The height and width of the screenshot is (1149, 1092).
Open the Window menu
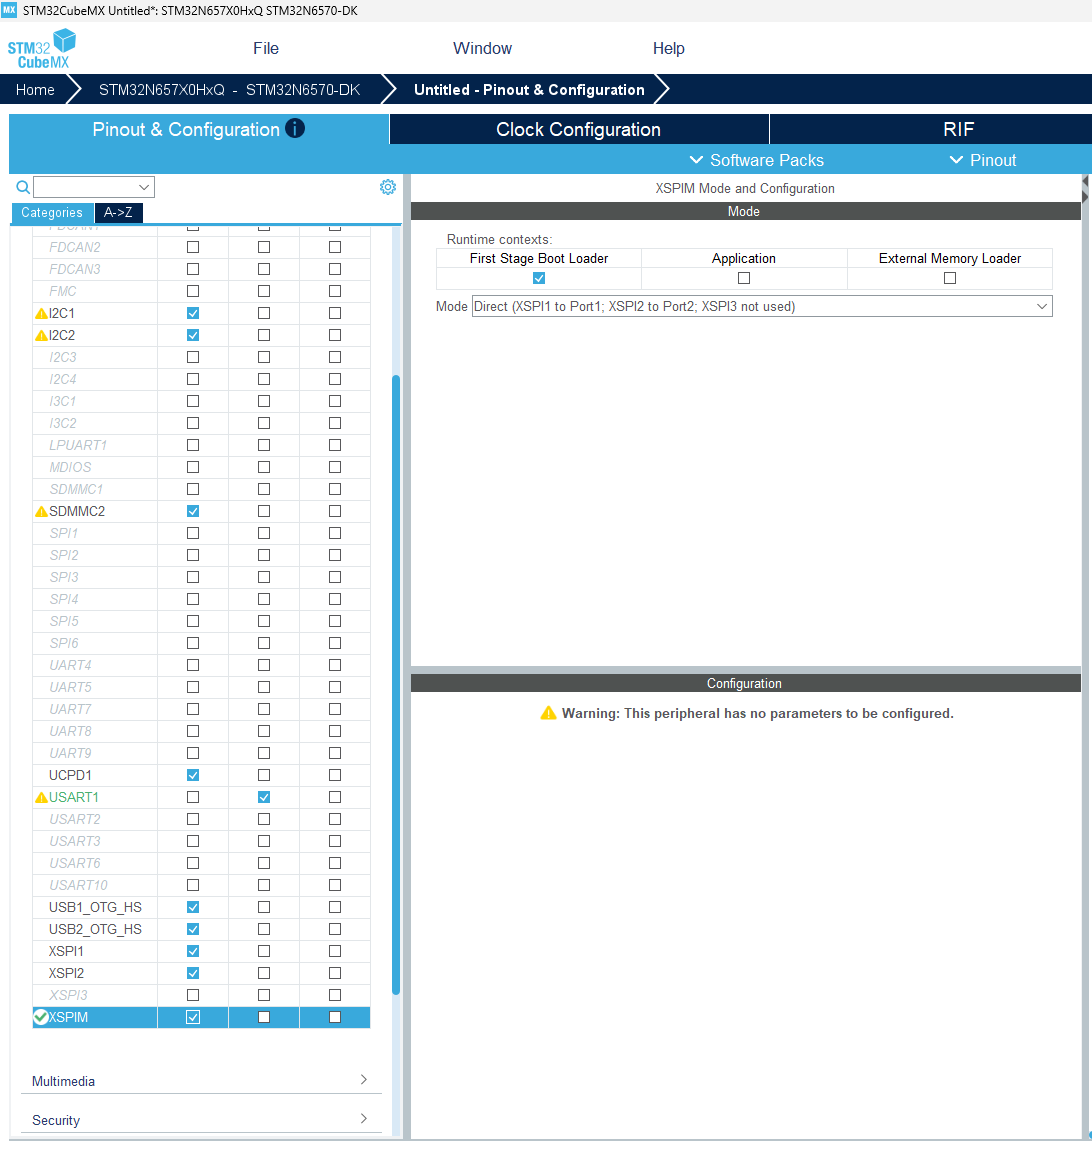click(482, 48)
